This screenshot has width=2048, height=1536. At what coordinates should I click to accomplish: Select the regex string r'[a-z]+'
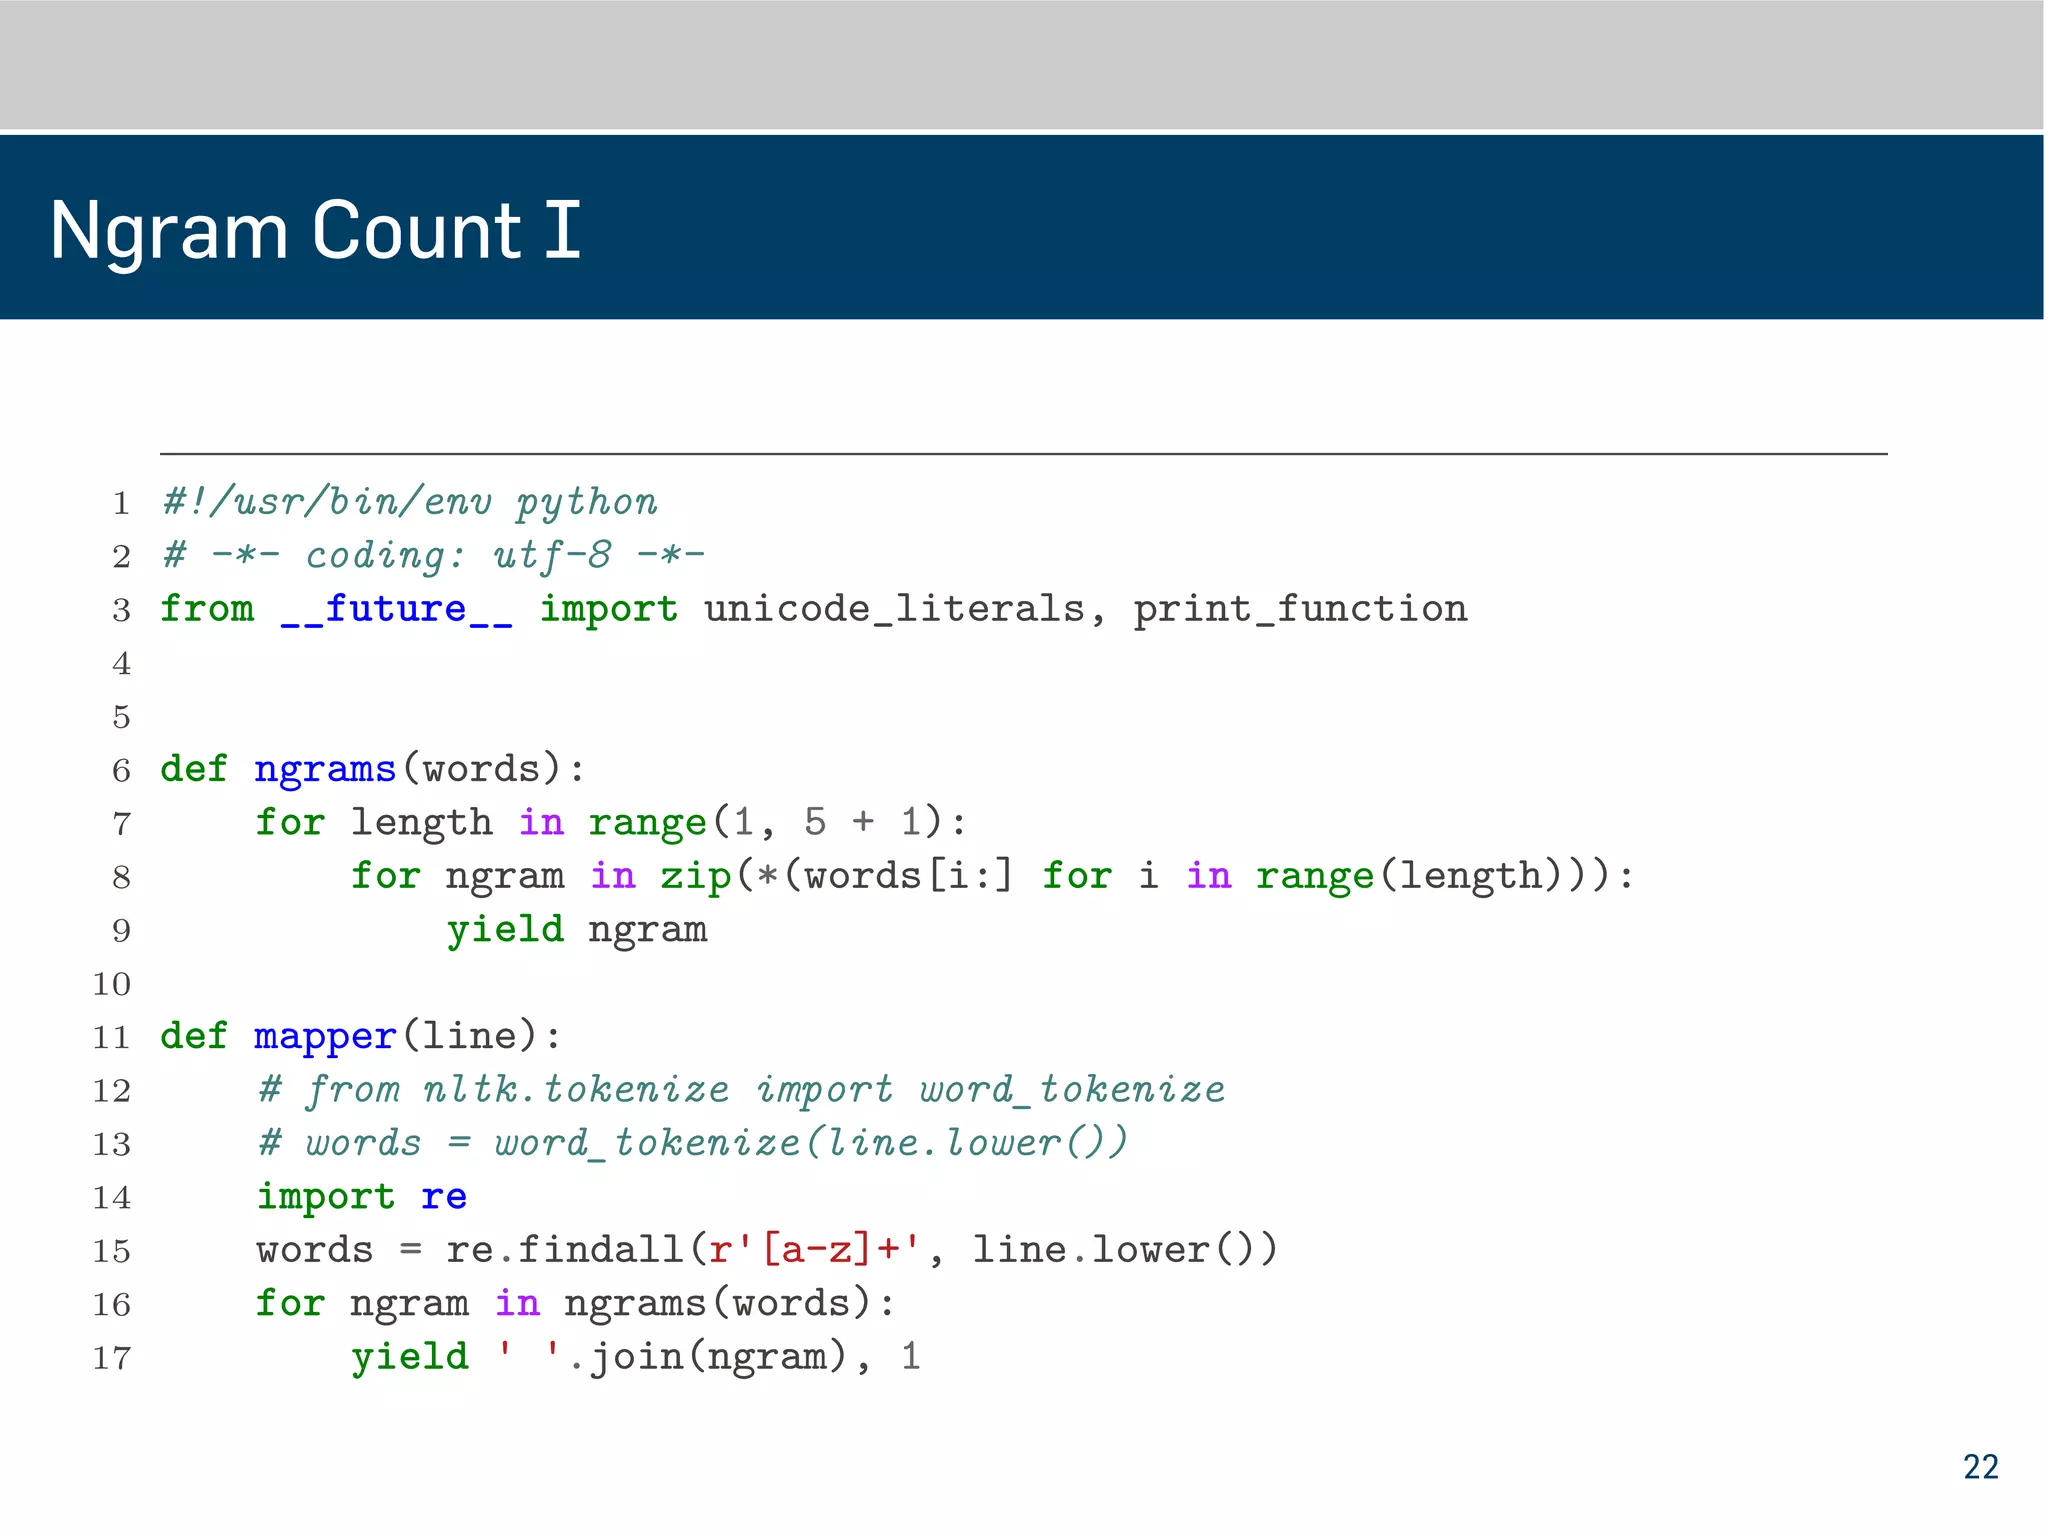[814, 1250]
